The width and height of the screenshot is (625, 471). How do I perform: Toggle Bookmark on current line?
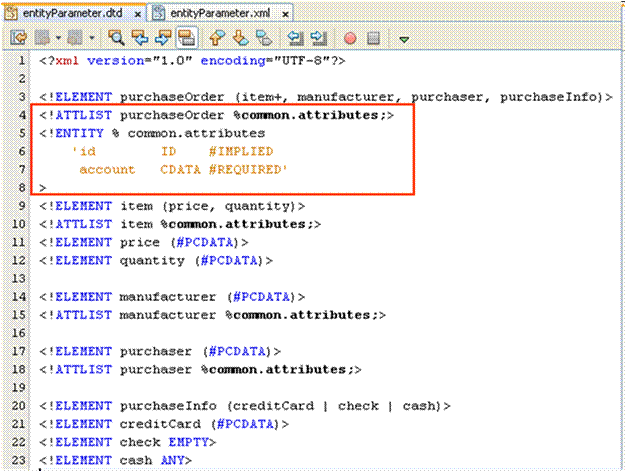pos(264,38)
